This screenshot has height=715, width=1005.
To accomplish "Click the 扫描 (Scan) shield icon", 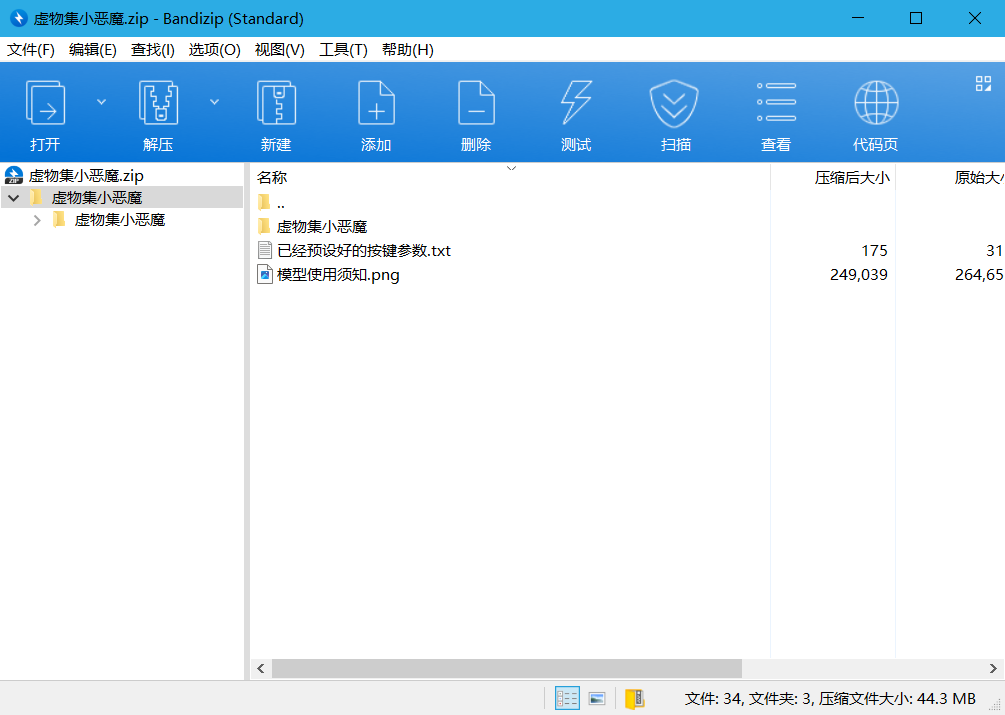I will (674, 103).
